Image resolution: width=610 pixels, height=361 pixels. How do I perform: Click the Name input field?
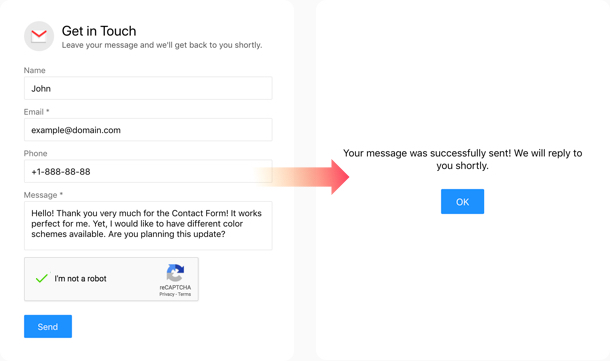148,88
